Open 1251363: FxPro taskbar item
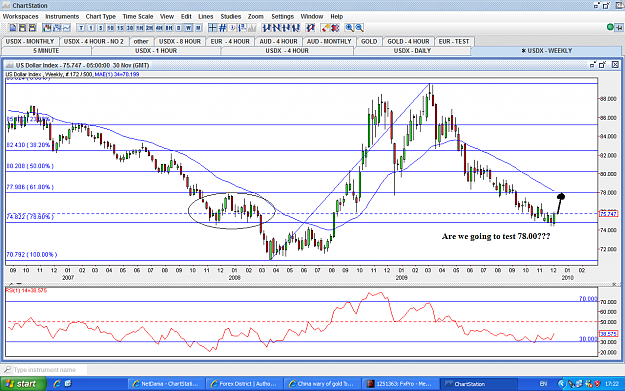The image size is (625, 391). [x=400, y=384]
